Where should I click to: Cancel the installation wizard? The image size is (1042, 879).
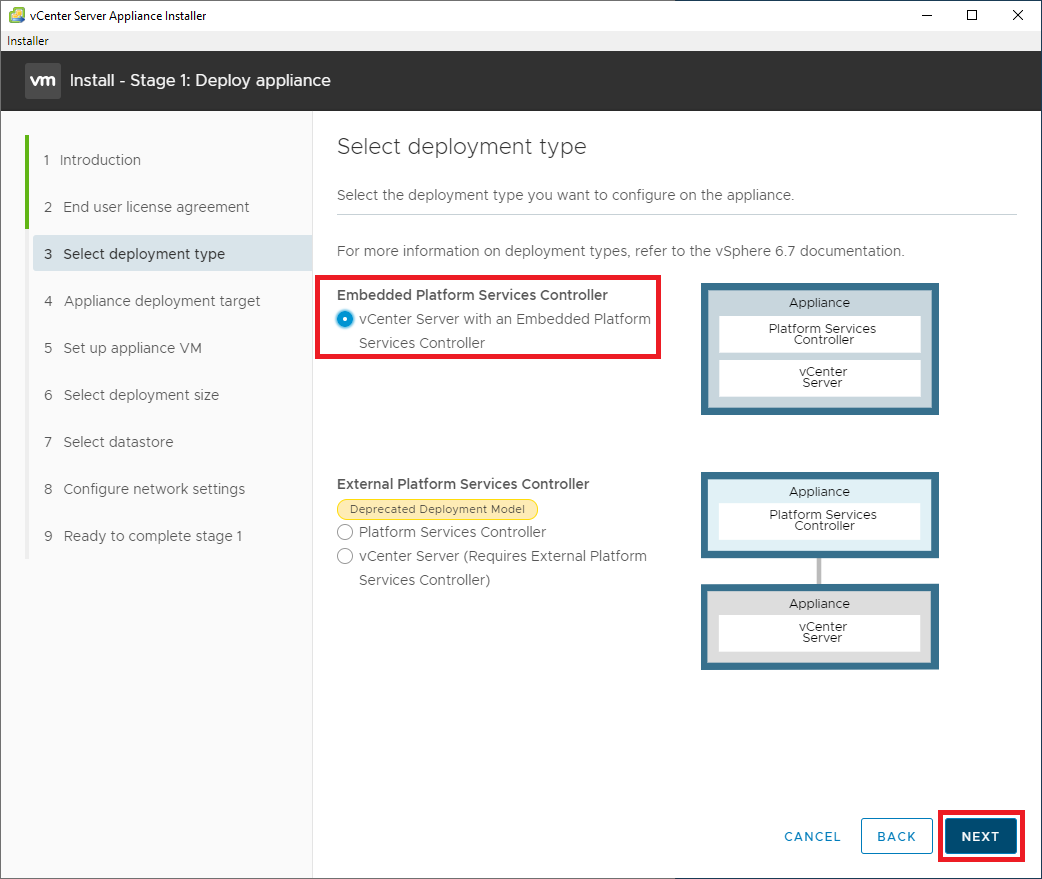click(812, 836)
